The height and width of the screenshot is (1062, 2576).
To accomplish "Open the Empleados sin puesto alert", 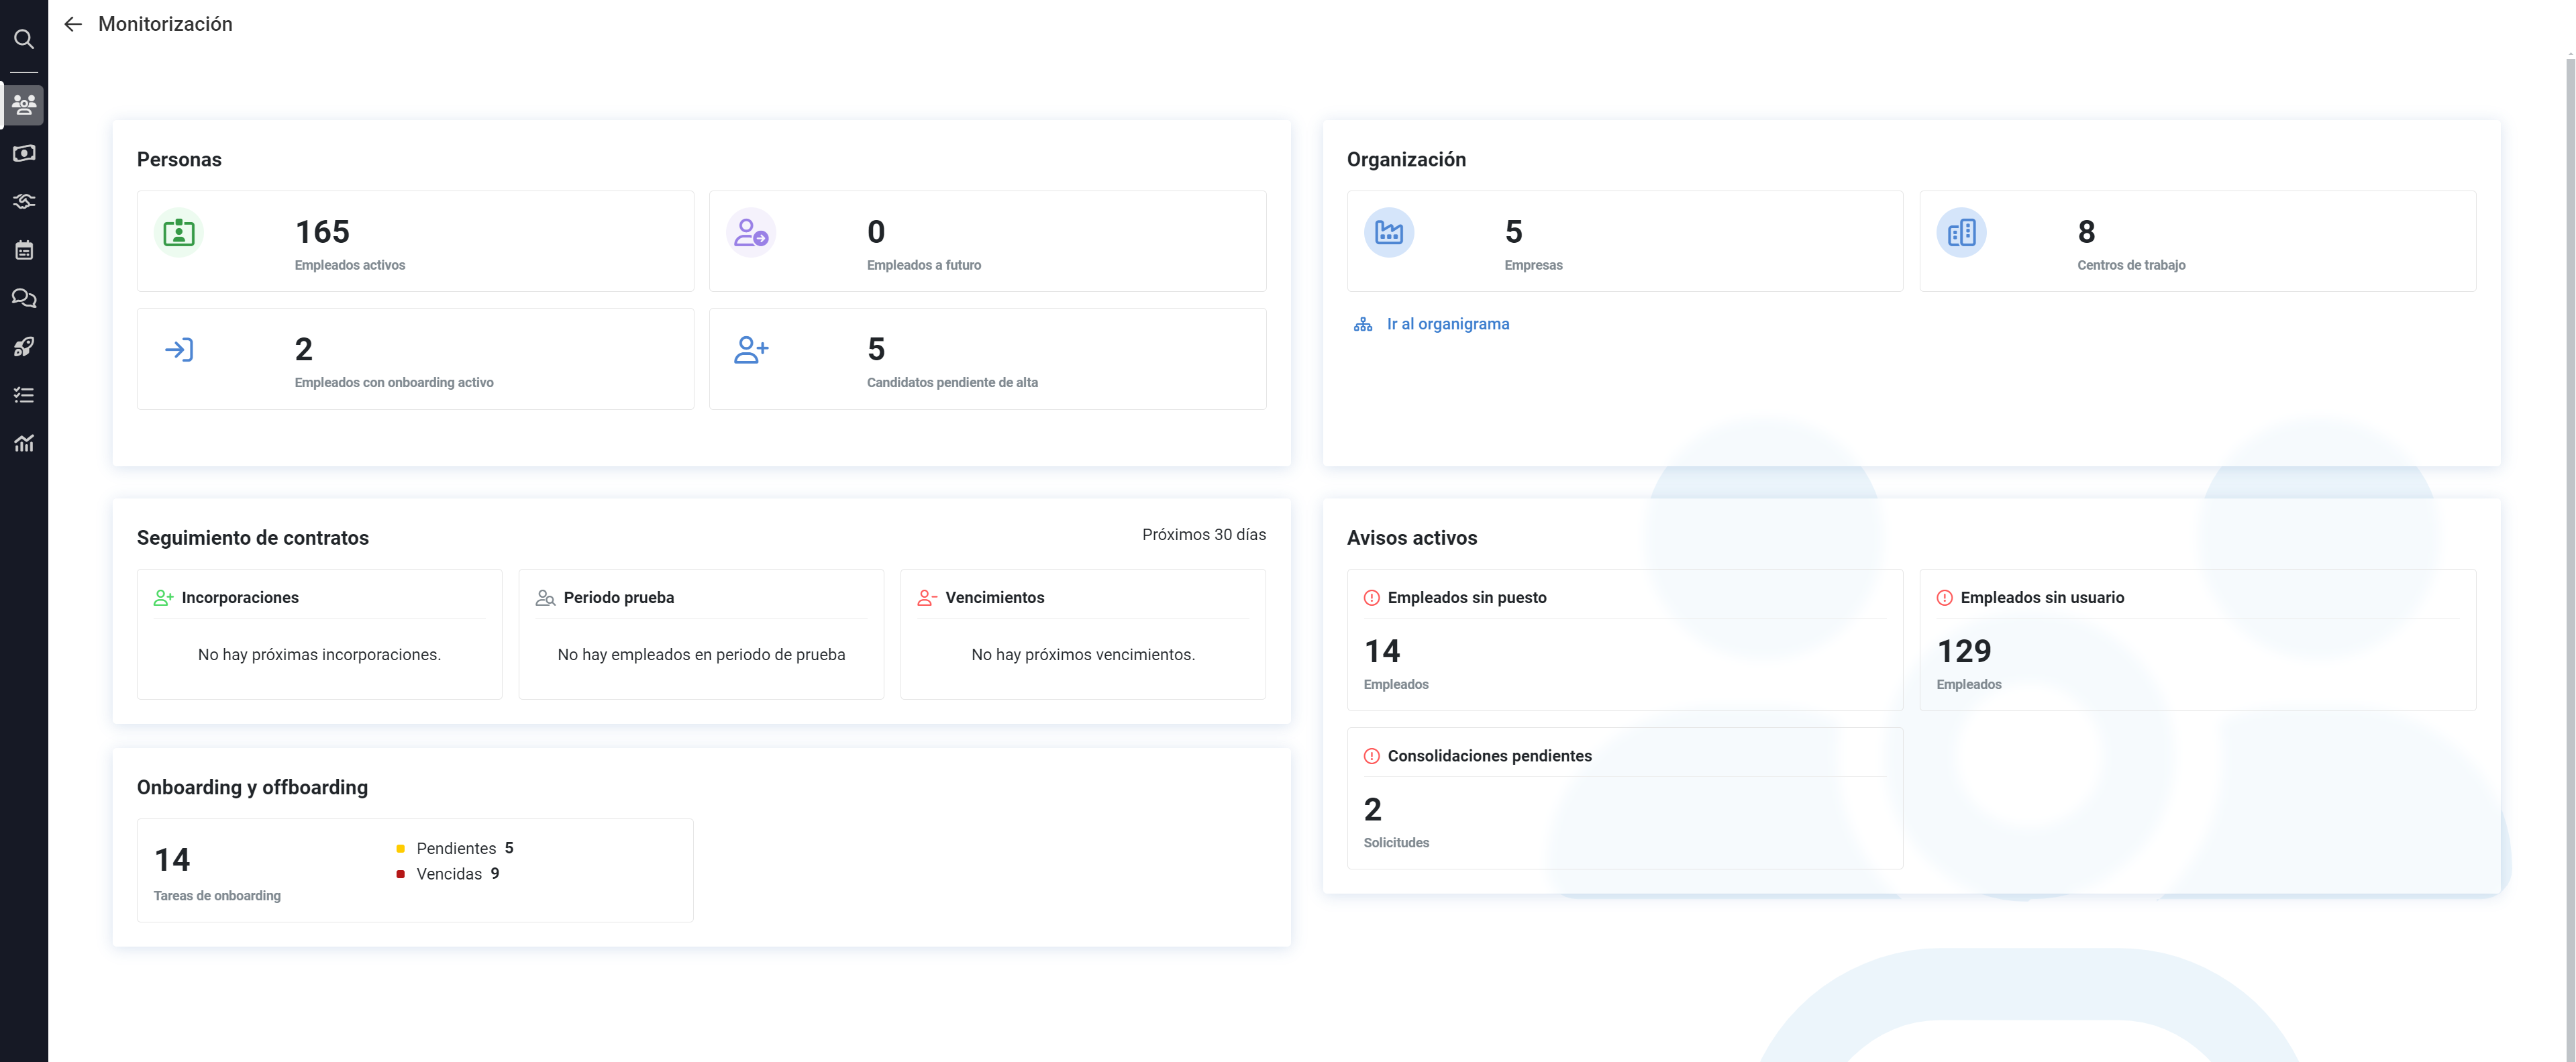I will pos(1624,640).
